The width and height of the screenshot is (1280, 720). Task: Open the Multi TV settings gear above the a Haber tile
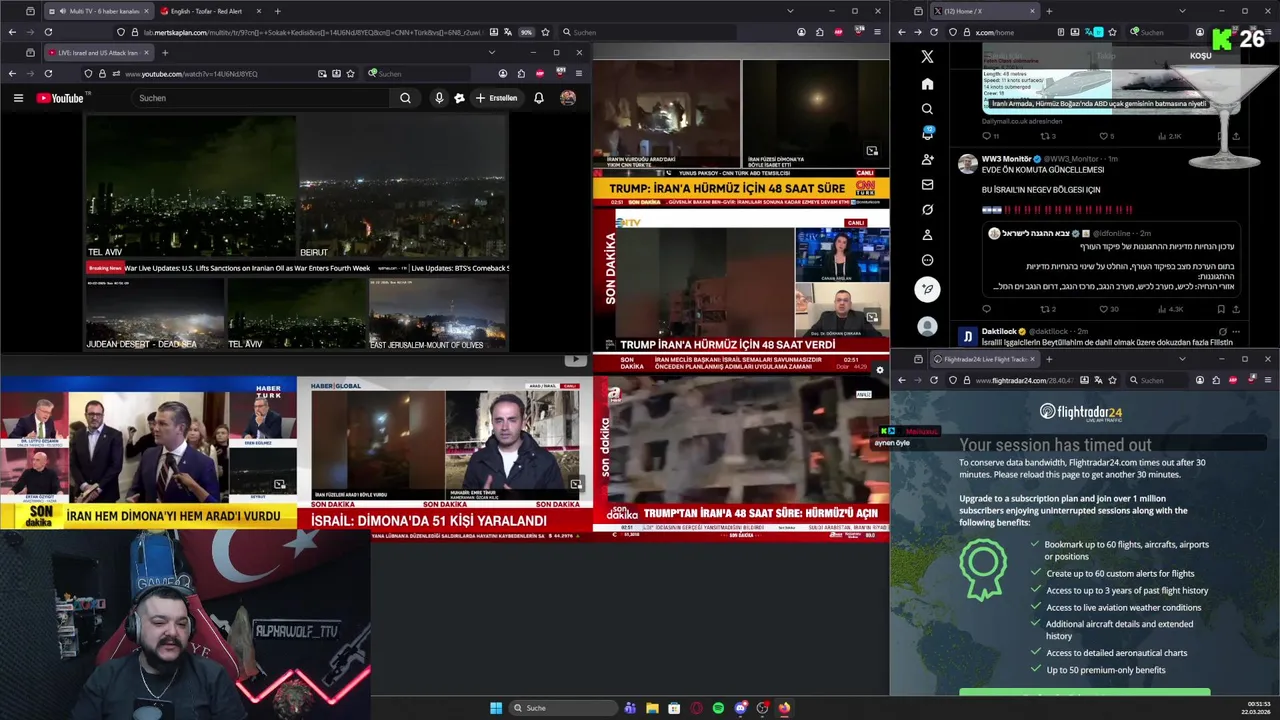pos(880,370)
